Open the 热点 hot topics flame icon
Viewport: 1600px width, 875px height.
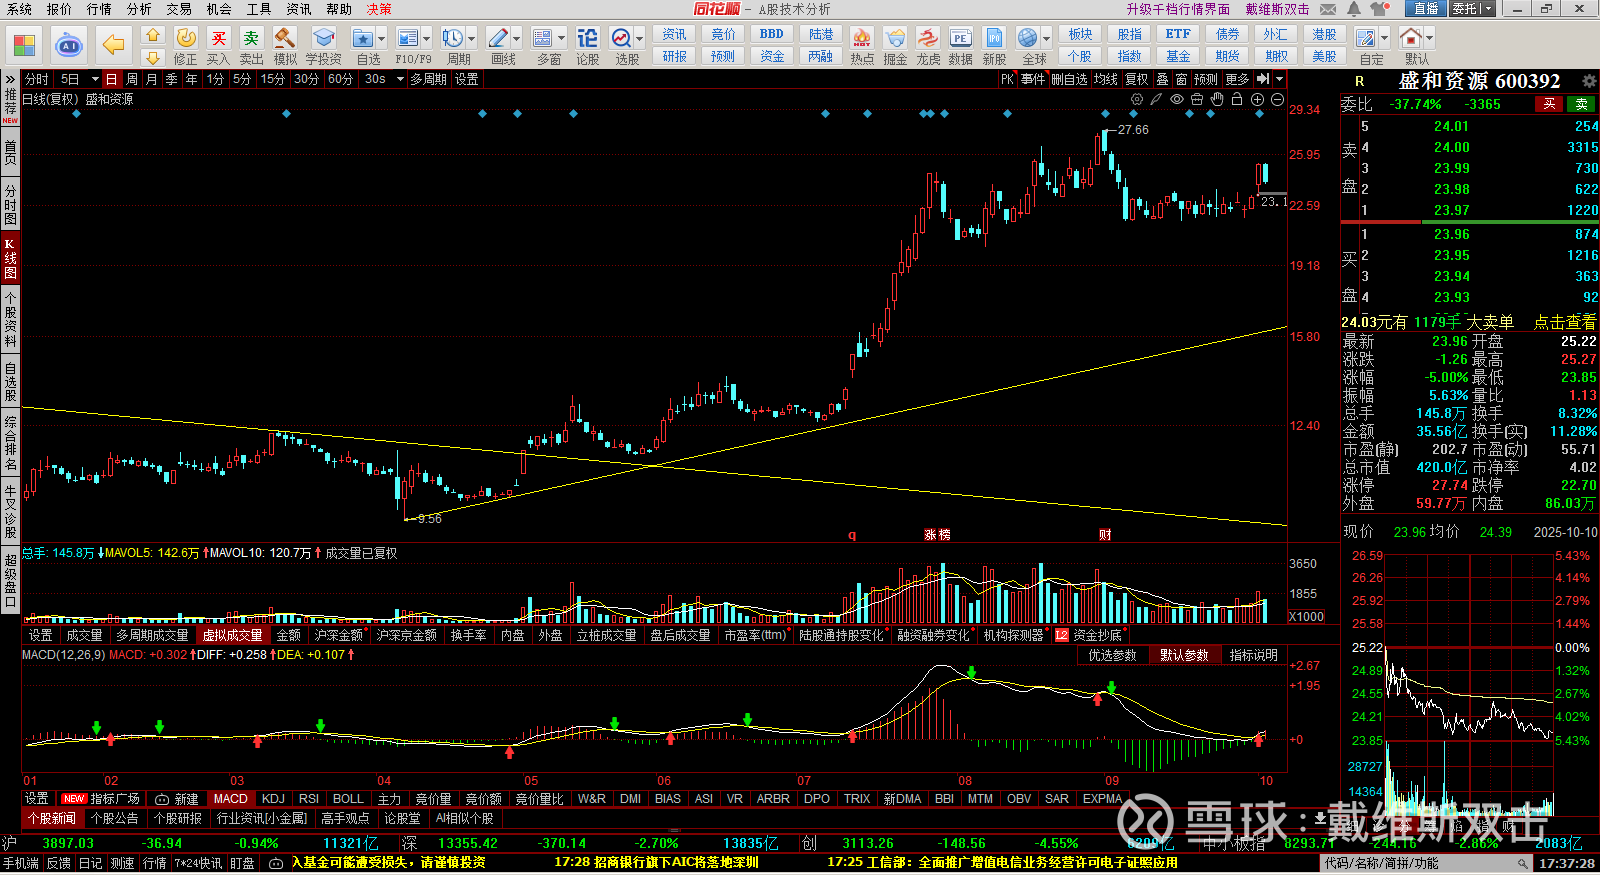pyautogui.click(x=861, y=46)
